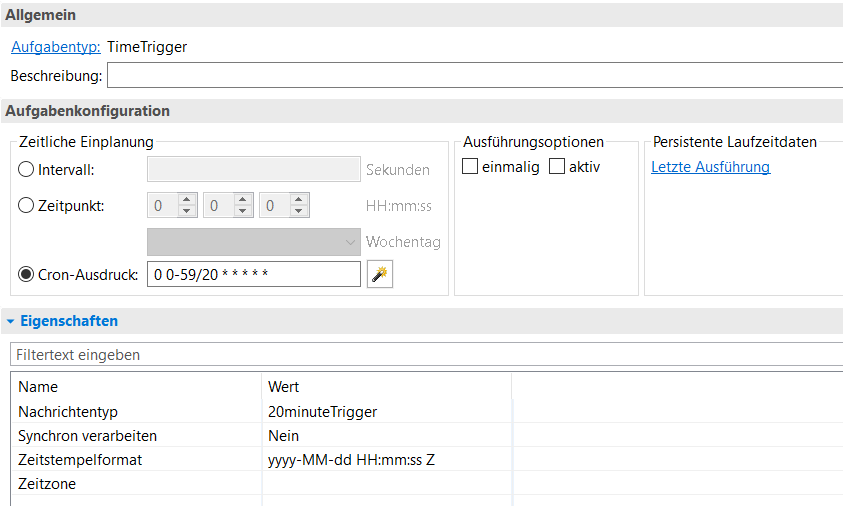Open the cron expression wizard wand icon
843x506 pixels.
click(x=380, y=274)
